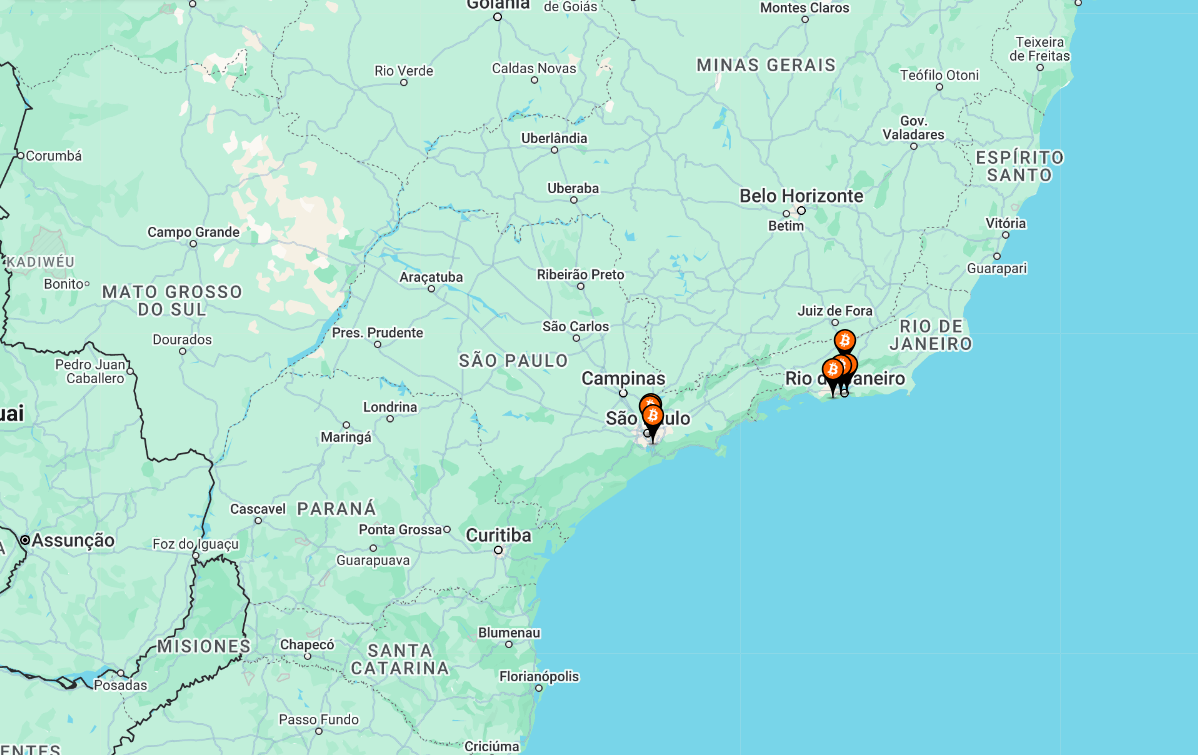Click the Bitcoin marker below Juiz de Fora
Image resolution: width=1198 pixels, height=755 pixels.
(844, 341)
